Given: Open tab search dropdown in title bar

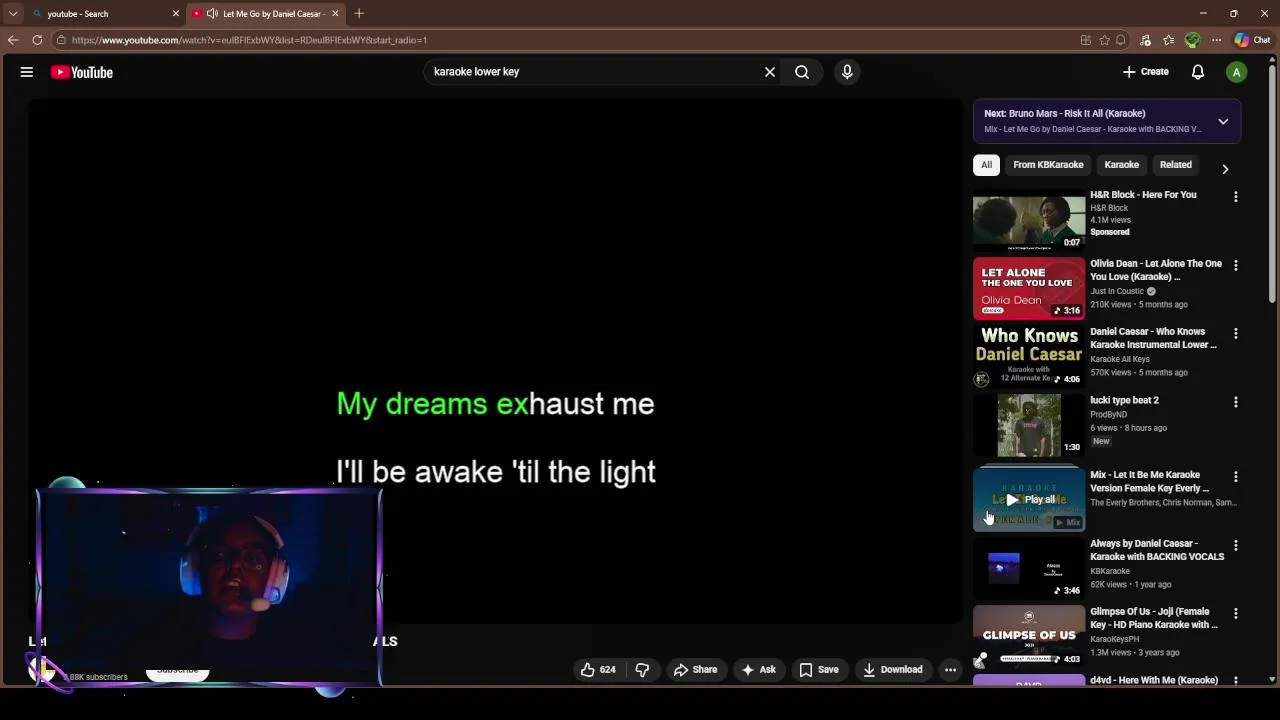Looking at the screenshot, I should click(x=13, y=14).
